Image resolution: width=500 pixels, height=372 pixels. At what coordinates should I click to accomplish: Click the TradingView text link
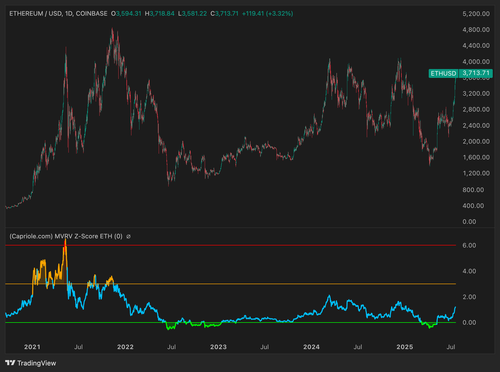[37, 363]
